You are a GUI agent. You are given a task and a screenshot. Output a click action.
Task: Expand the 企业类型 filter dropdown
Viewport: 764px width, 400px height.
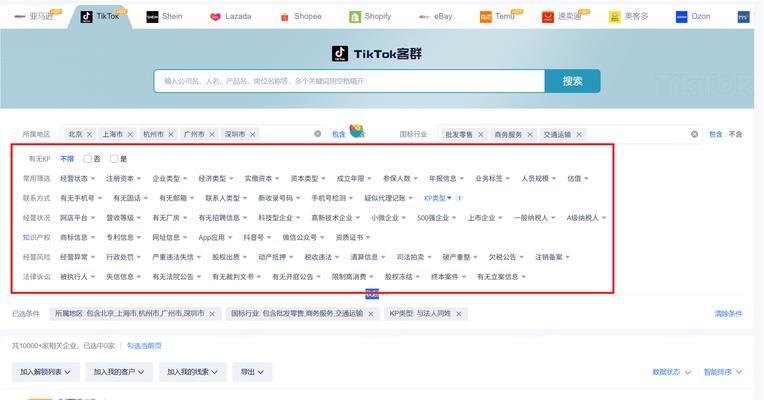coord(170,179)
